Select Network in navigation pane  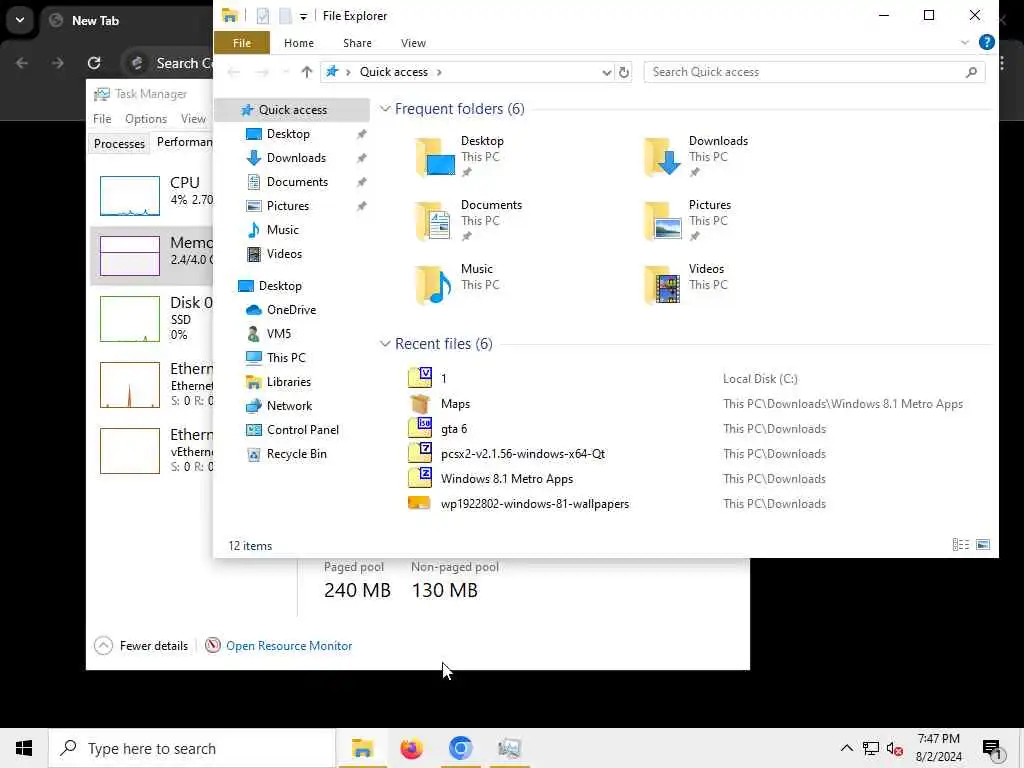click(289, 406)
